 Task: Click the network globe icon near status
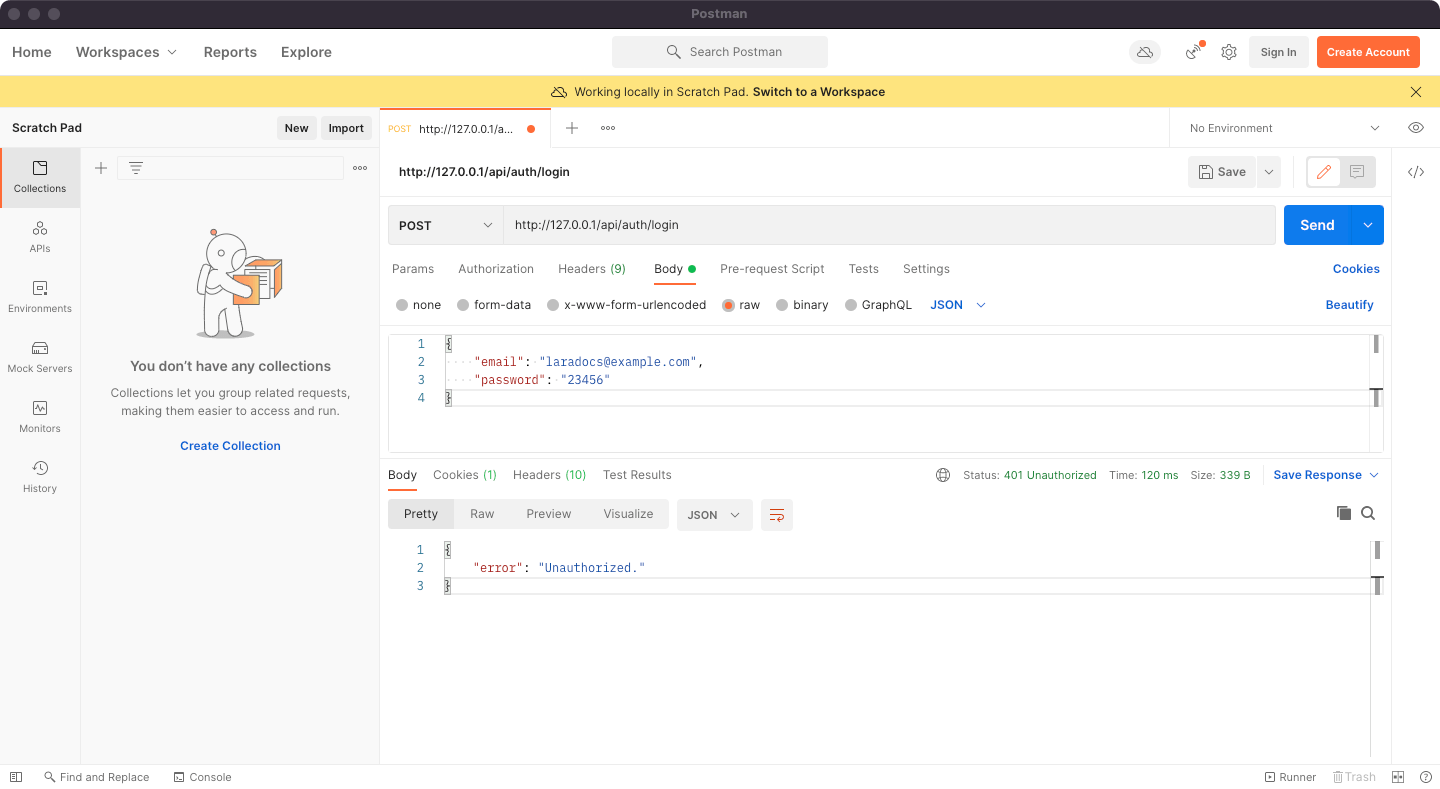coord(943,475)
